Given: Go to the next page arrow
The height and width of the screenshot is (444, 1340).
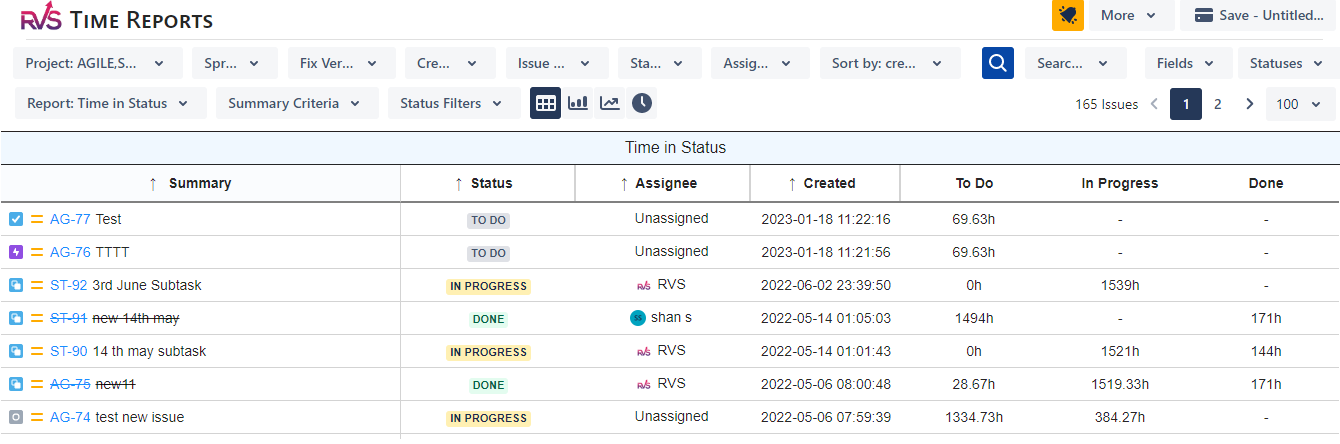Looking at the screenshot, I should [x=1249, y=104].
